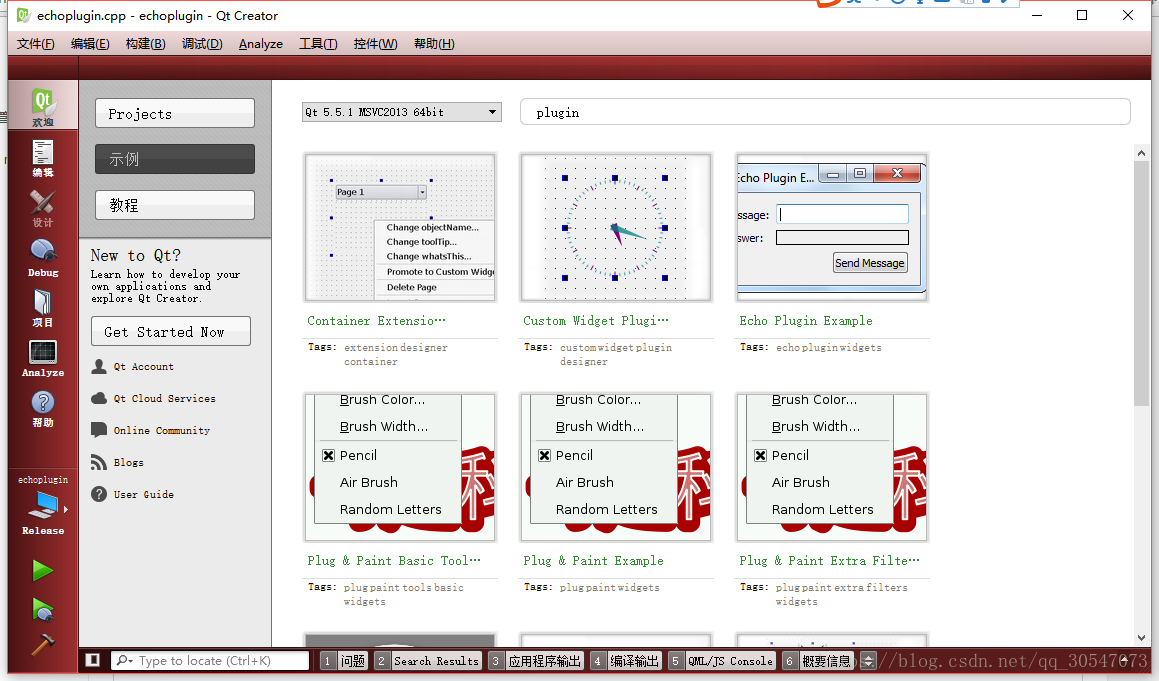Screen dimensions: 1159x681
Task: Open the 构建(B) menu
Action: [x=146, y=44]
